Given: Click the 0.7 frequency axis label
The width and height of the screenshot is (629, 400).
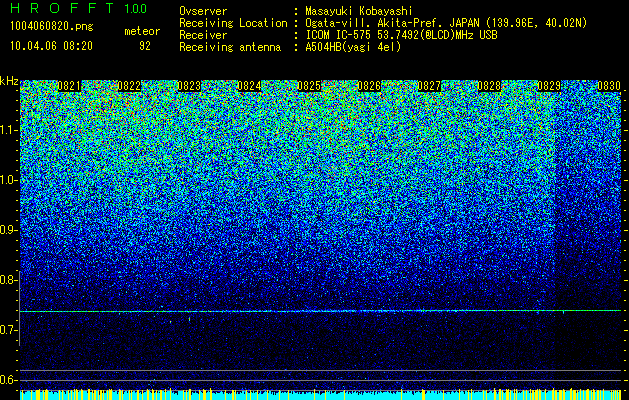Looking at the screenshot, I should click(x=9, y=330).
